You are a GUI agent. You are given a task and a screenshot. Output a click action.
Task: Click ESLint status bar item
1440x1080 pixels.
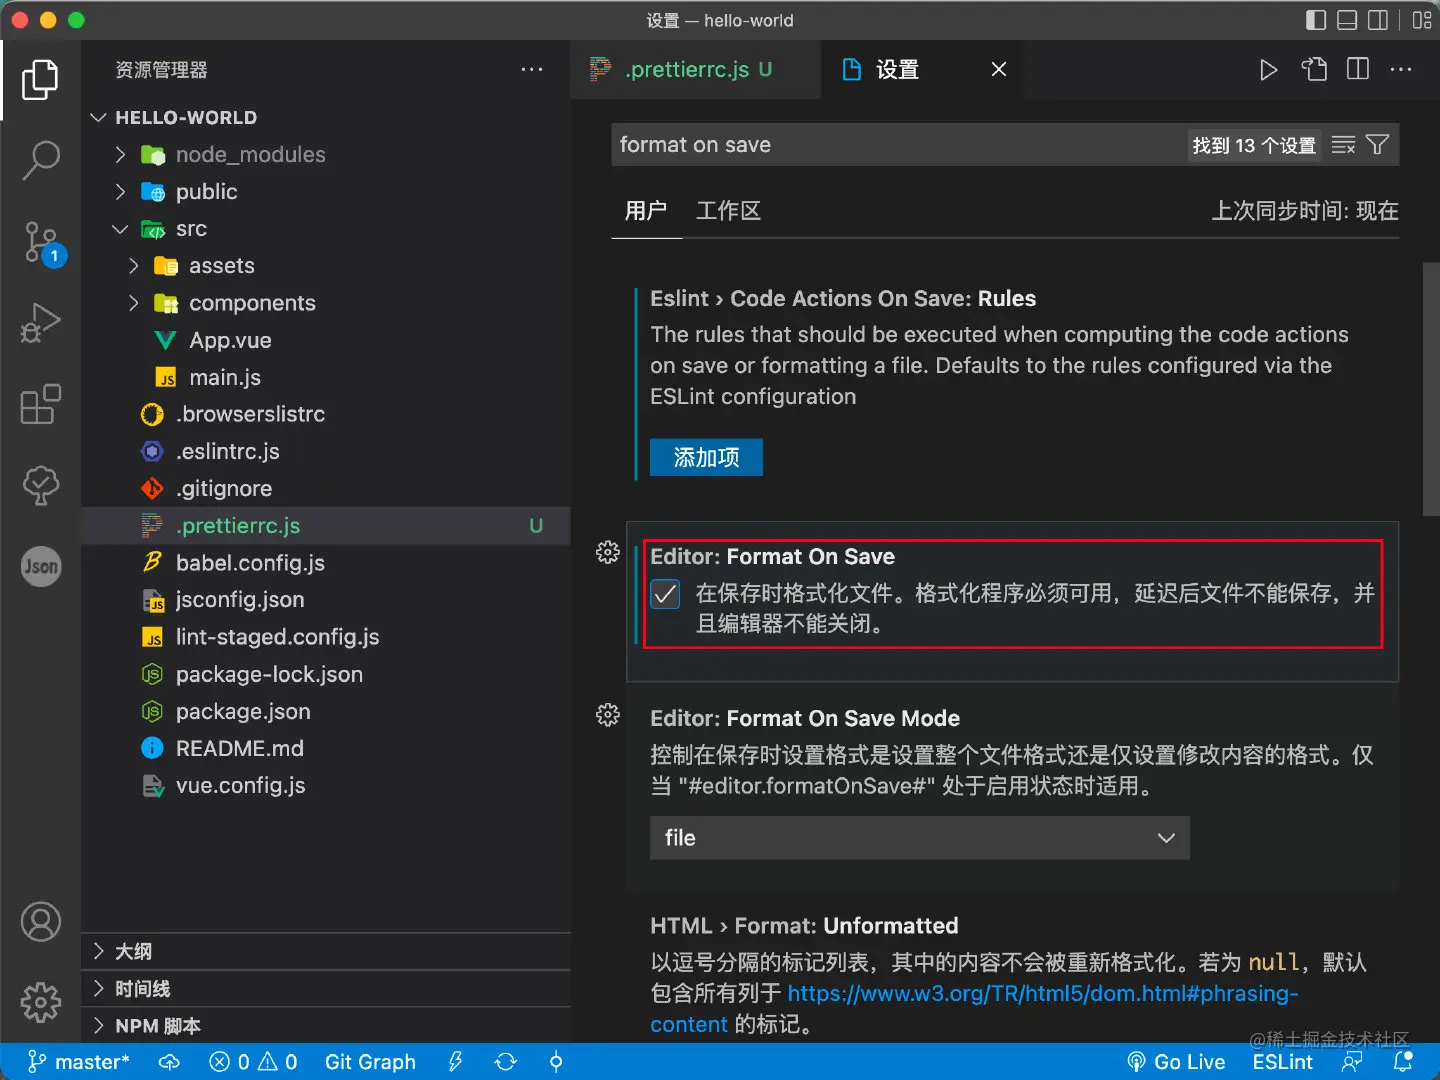click(x=1282, y=1062)
